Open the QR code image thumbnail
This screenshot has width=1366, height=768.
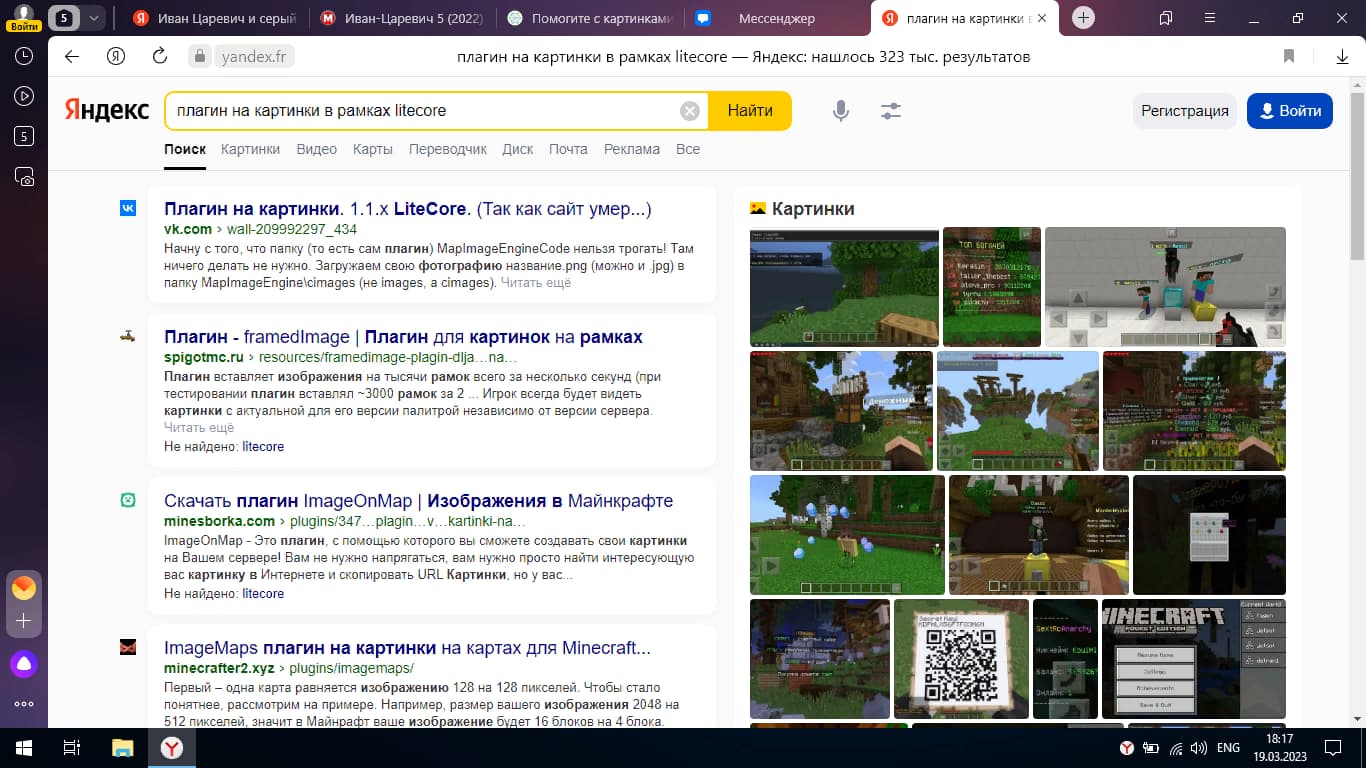[961, 659]
